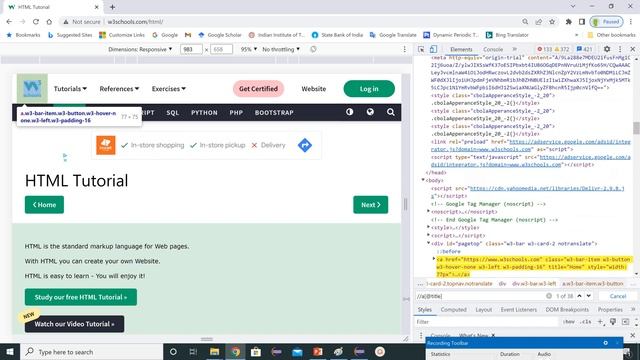Select div.w3-bar.w3-left breadcrumb
Image resolution: width=640 pixels, height=360 pixels.
tap(534, 283)
